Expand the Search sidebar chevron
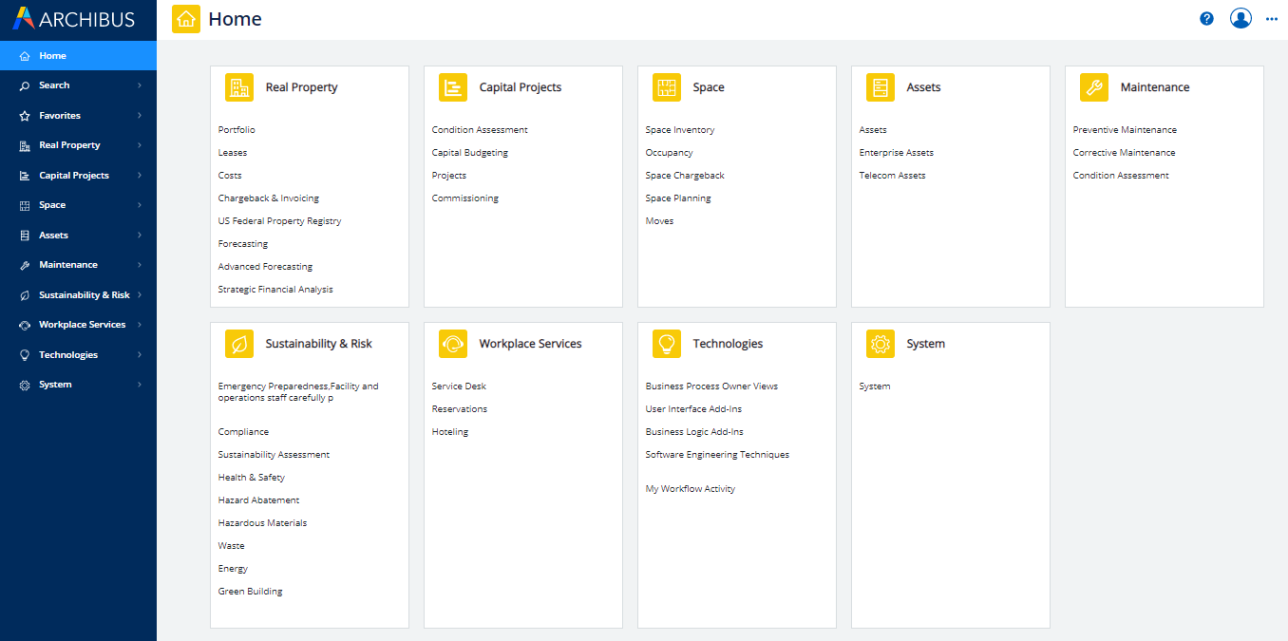This screenshot has width=1288, height=641. point(139,86)
